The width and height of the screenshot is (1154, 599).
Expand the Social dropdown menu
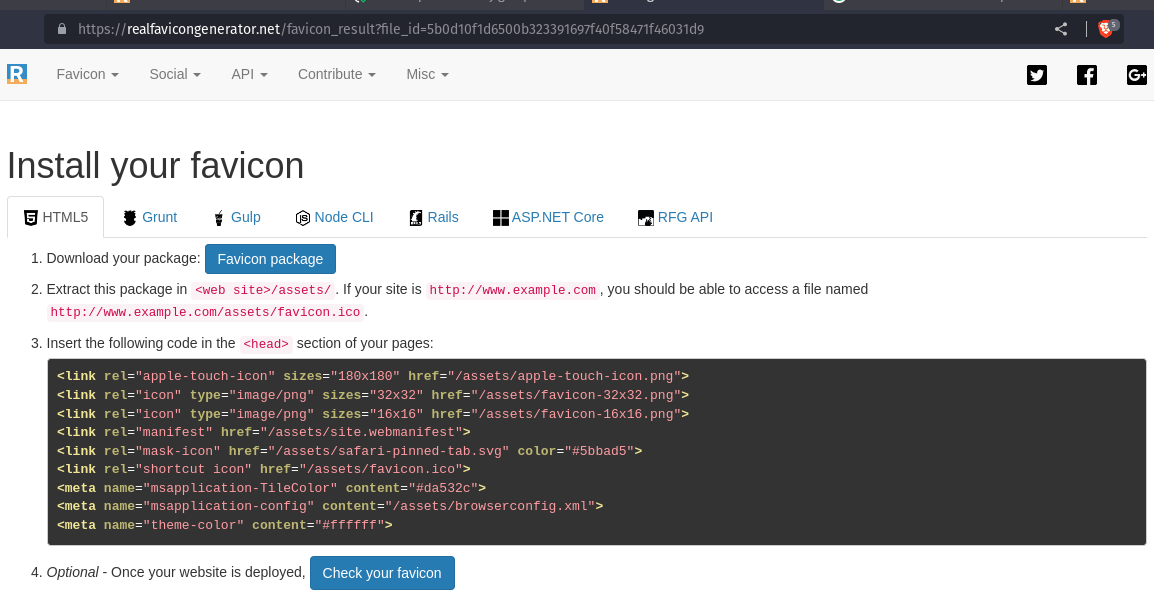point(175,74)
